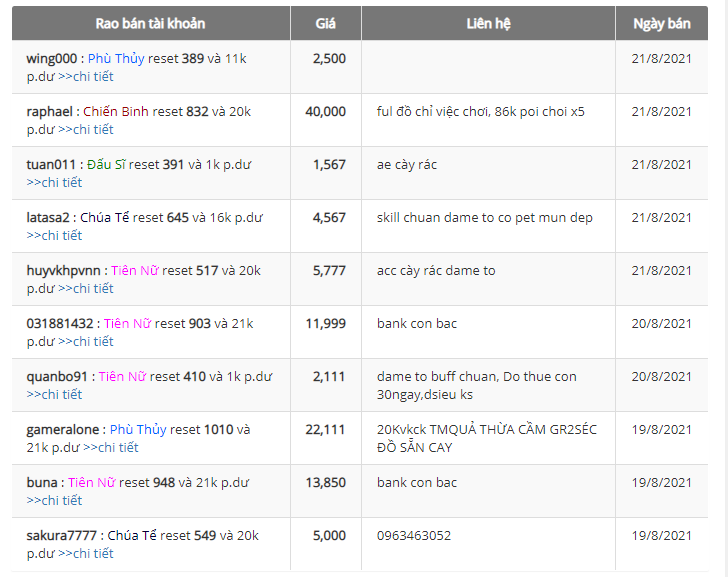
Task: Click chi tiết under latasa2 listing
Action: point(55,235)
